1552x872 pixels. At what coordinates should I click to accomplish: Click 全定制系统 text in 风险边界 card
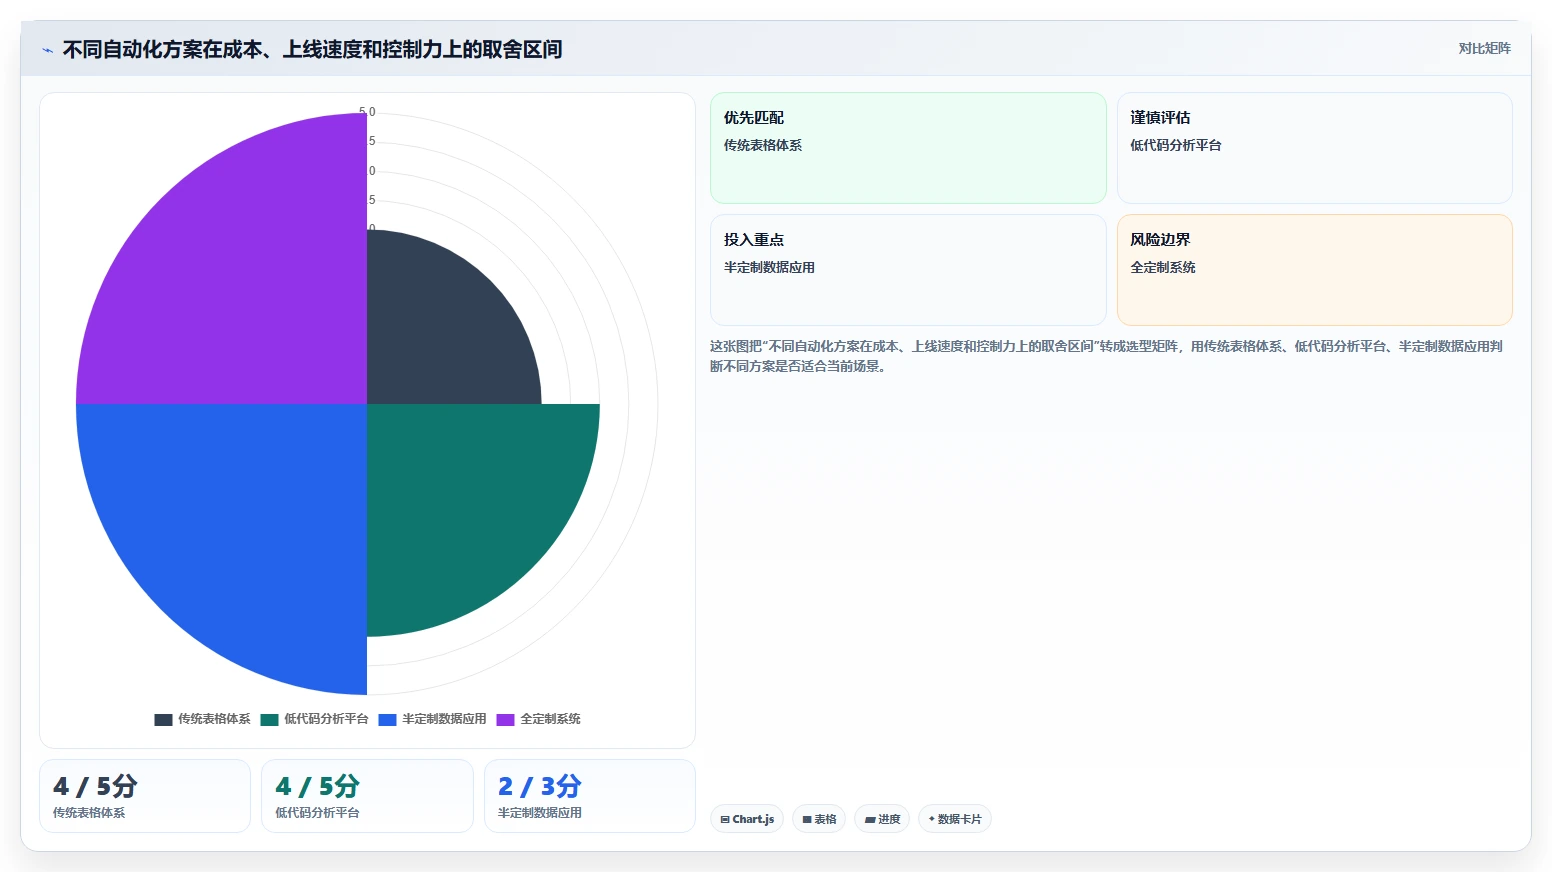pos(1163,267)
